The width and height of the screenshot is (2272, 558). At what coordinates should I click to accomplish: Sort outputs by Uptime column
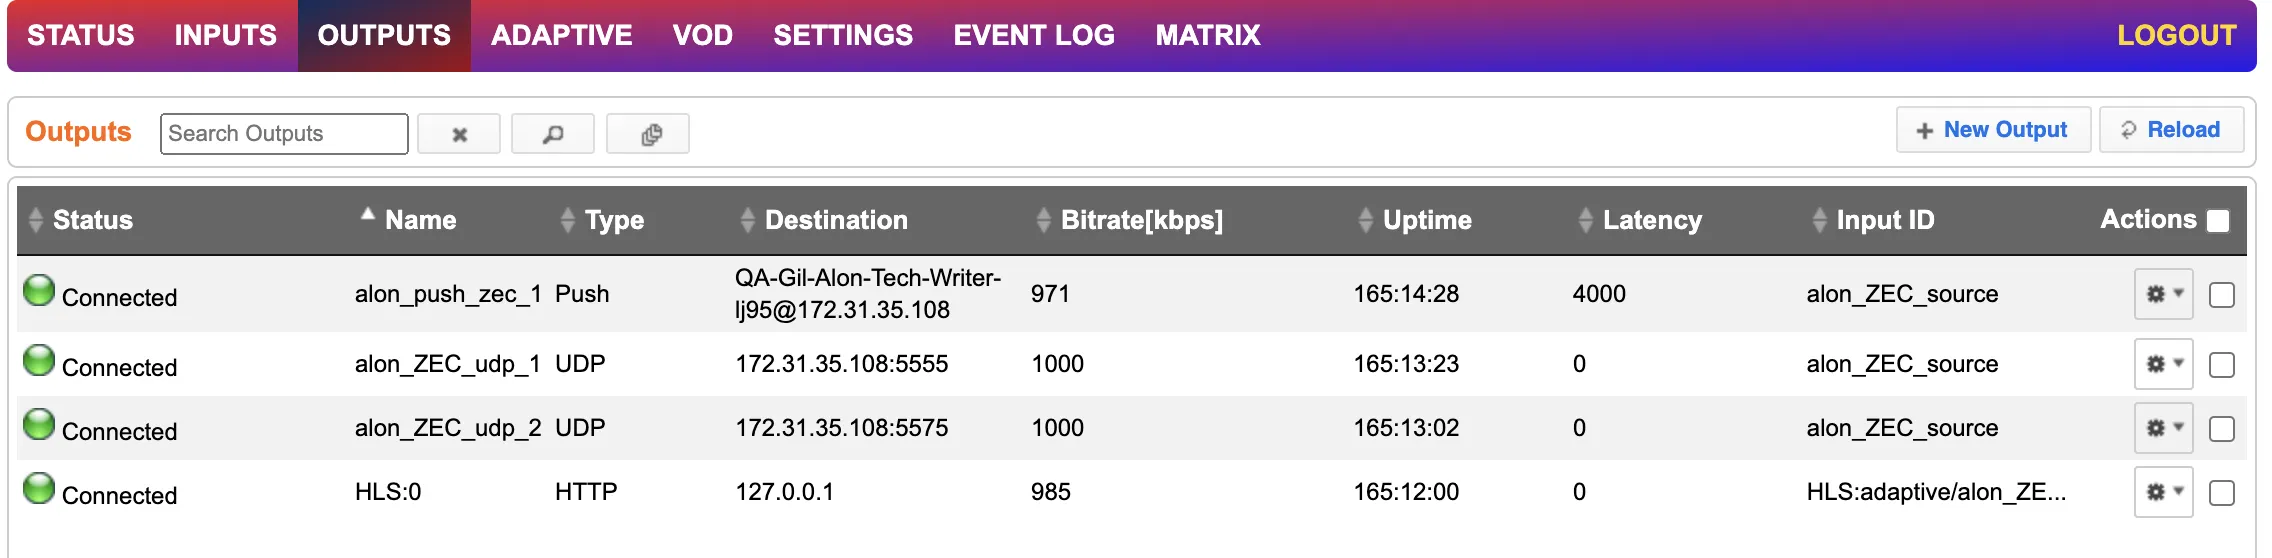tap(1427, 220)
